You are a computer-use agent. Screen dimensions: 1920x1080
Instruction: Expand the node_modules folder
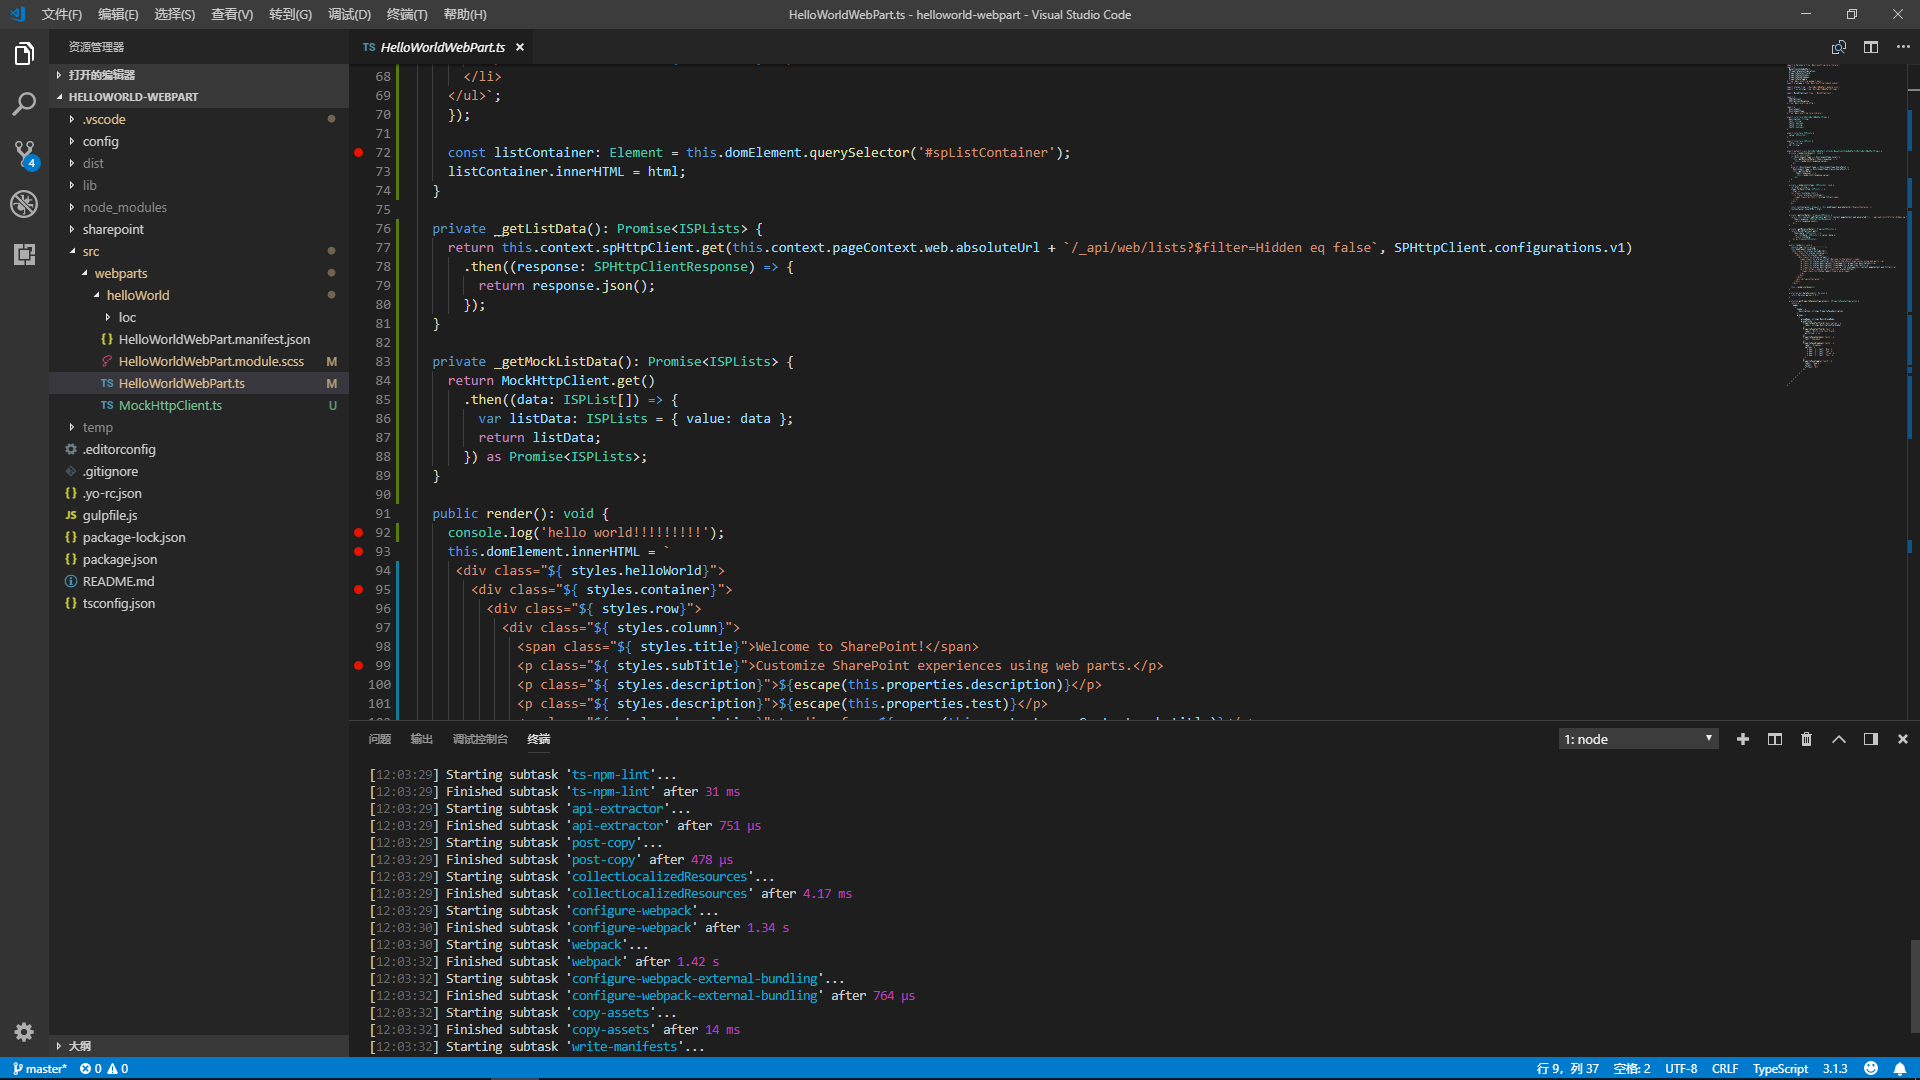point(124,207)
